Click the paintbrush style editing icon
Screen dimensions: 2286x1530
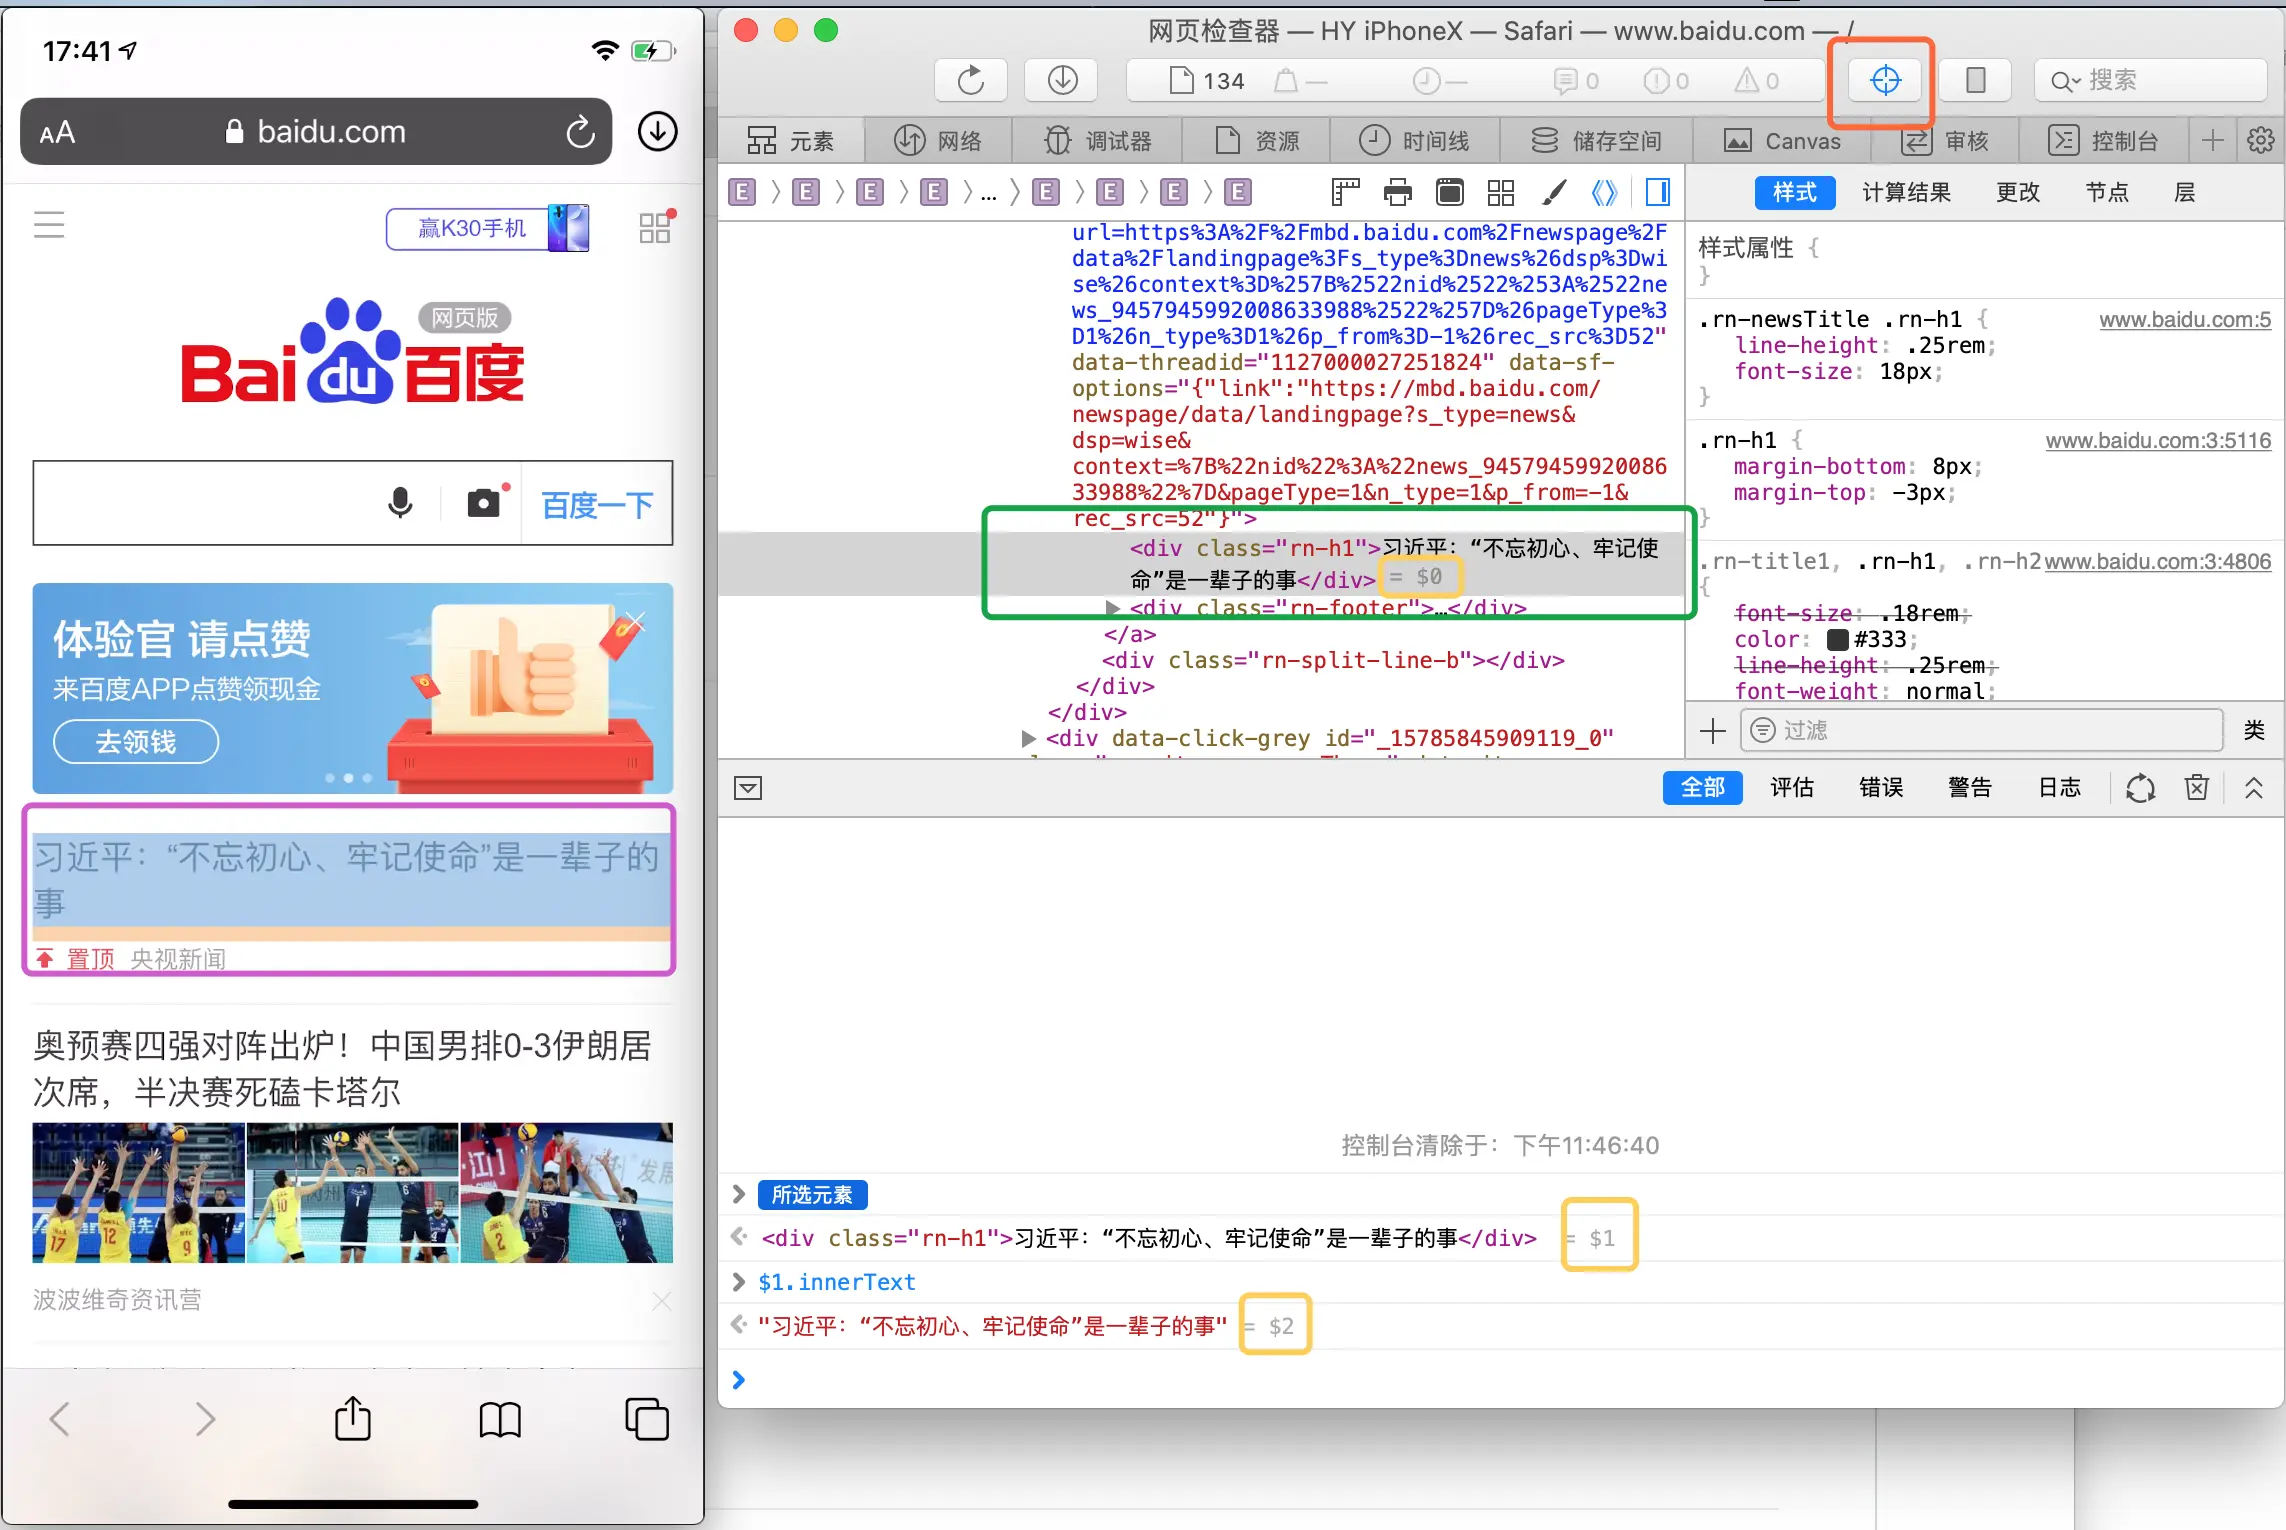1553,191
